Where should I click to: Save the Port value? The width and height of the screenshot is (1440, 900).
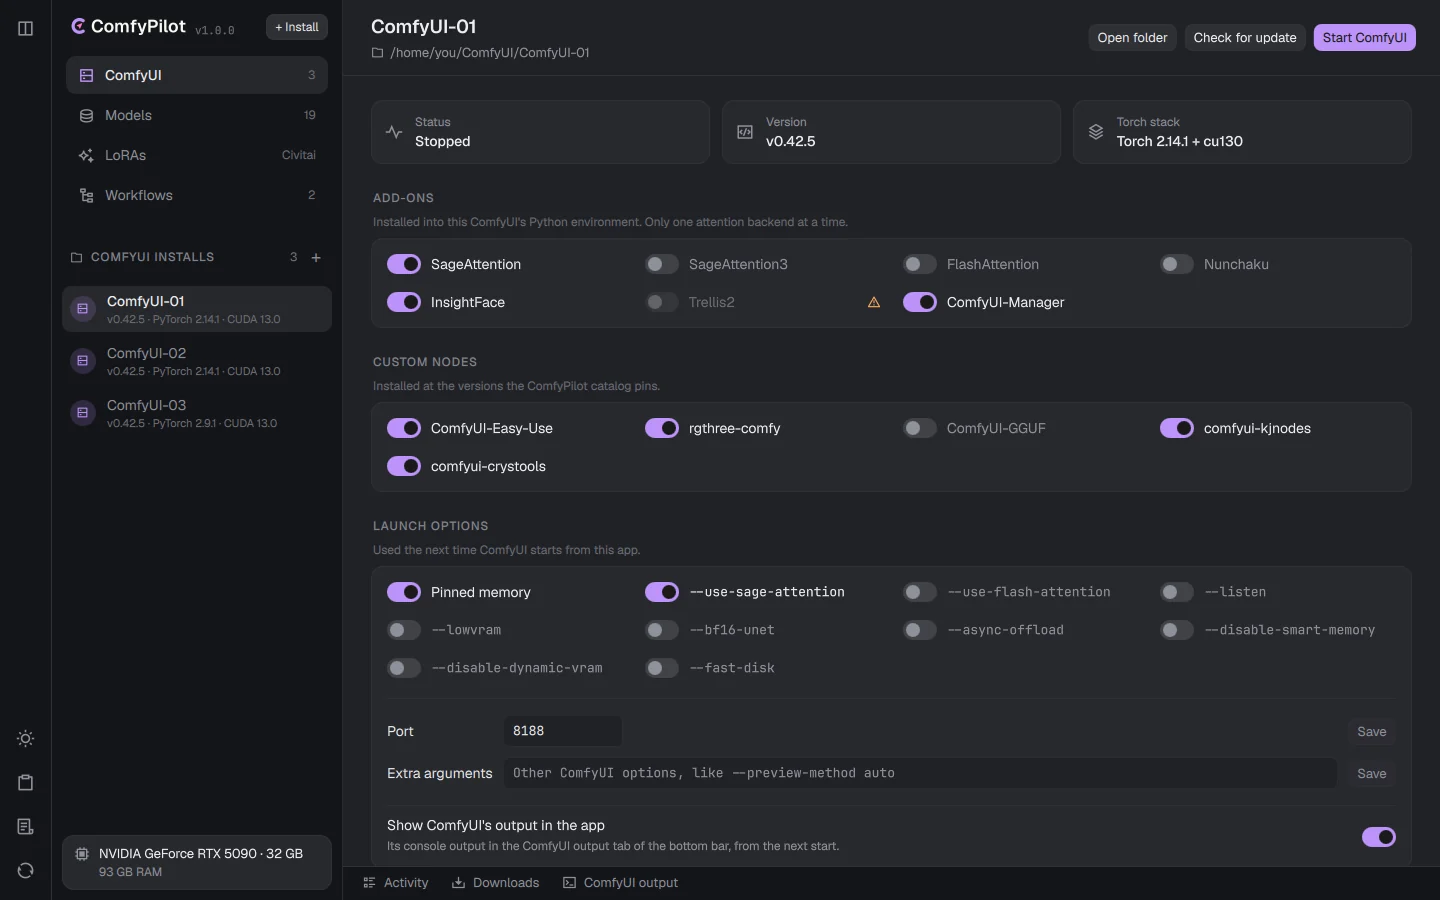pyautogui.click(x=1372, y=732)
